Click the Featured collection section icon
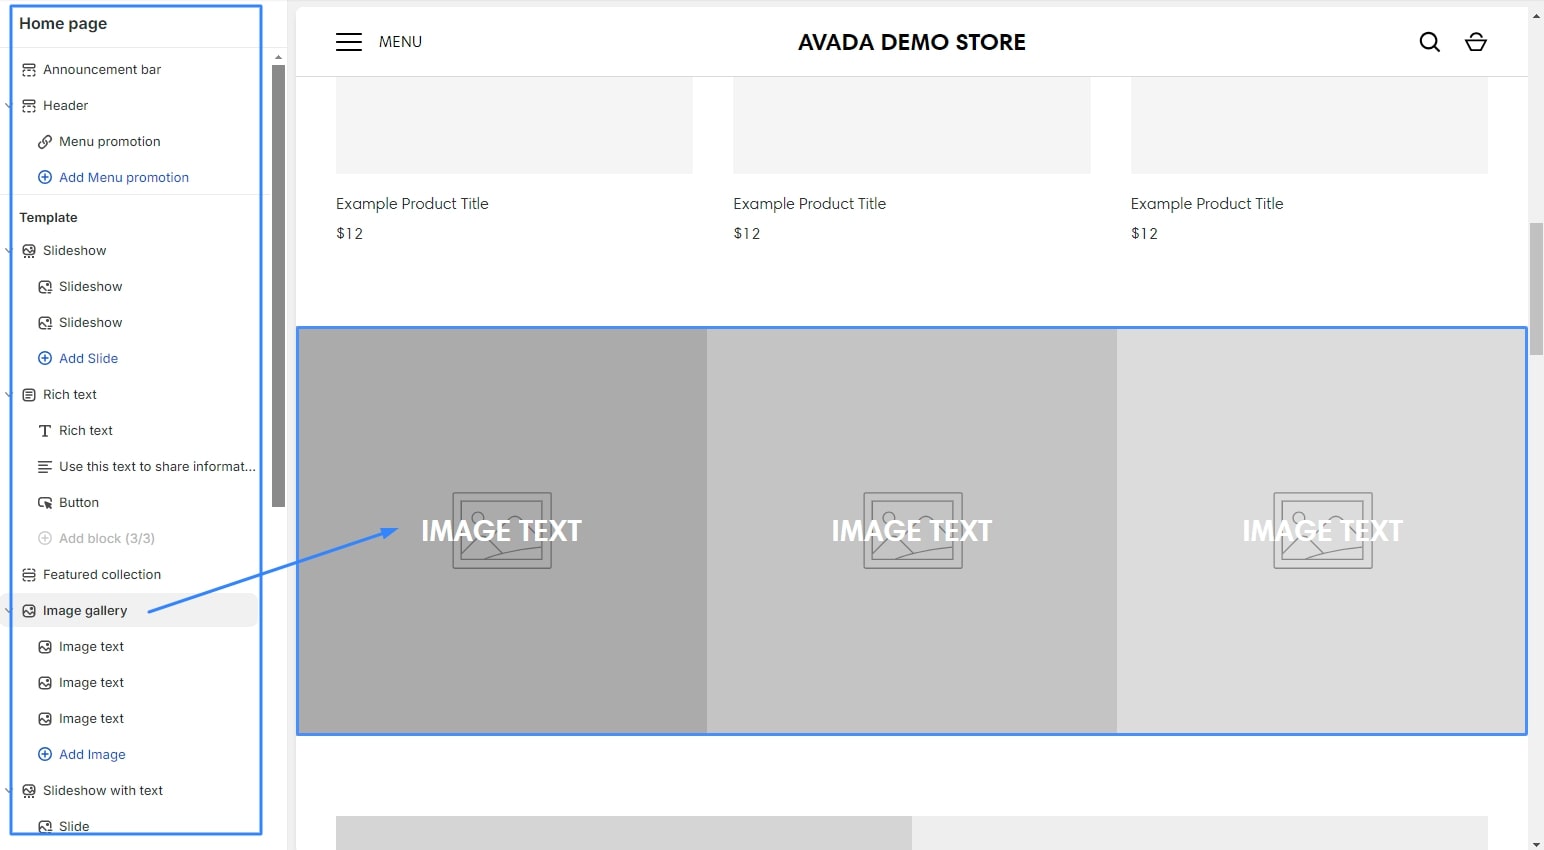The height and width of the screenshot is (850, 1544). (x=29, y=575)
